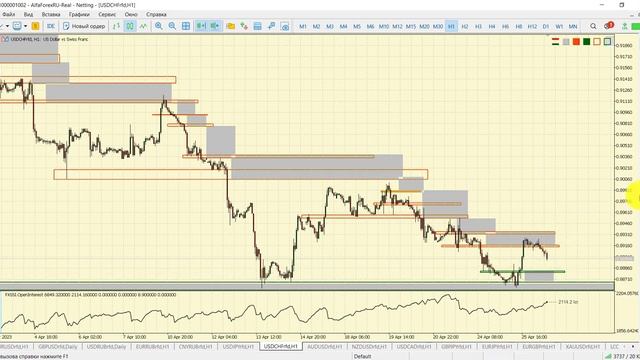Switch to W1 timeframe

(559, 26)
